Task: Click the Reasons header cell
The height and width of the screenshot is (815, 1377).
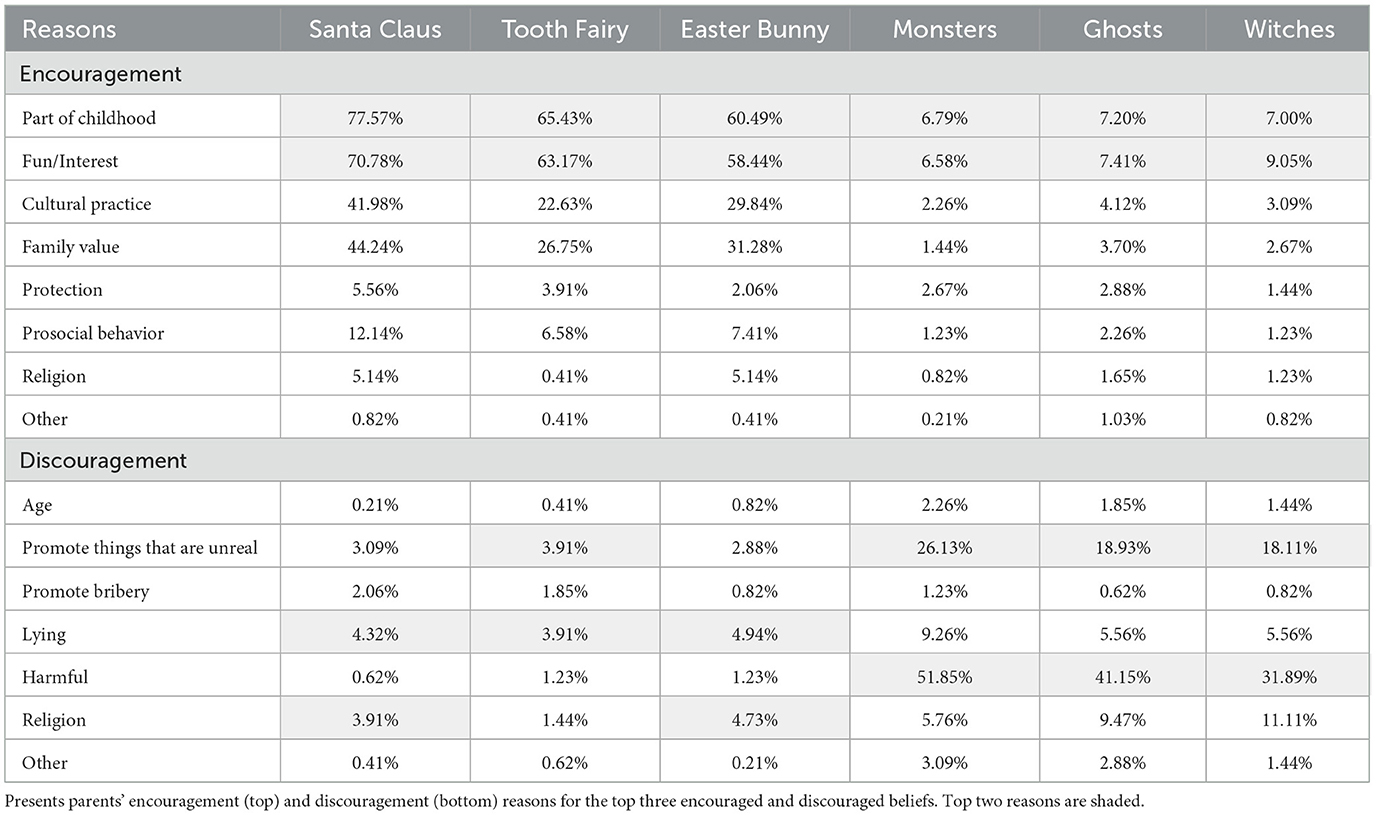Action: (69, 29)
